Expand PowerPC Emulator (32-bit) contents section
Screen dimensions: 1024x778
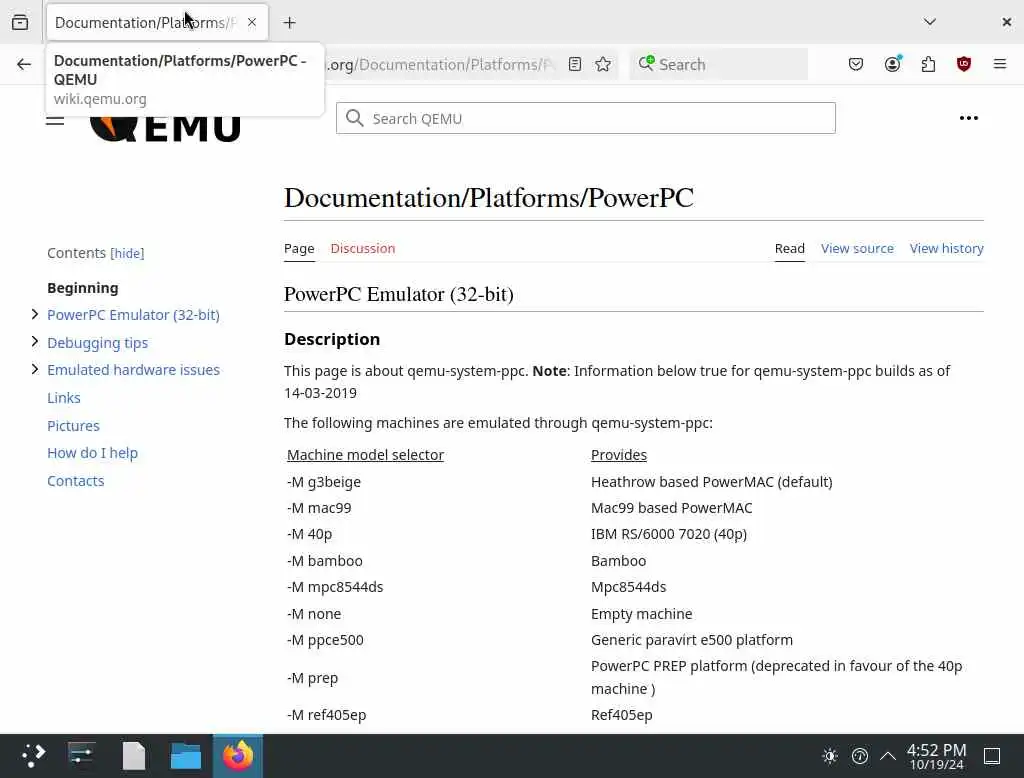click(35, 314)
